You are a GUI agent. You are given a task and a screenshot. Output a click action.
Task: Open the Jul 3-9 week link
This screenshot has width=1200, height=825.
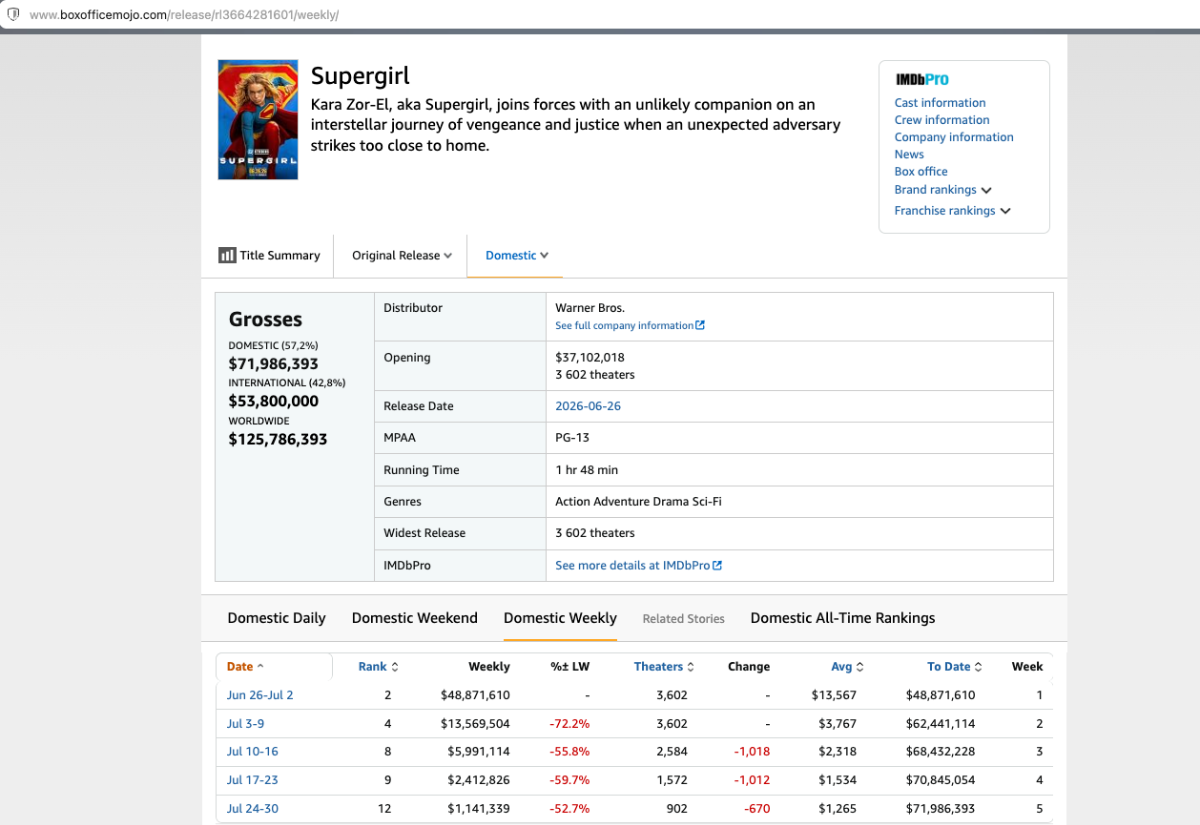coord(245,724)
